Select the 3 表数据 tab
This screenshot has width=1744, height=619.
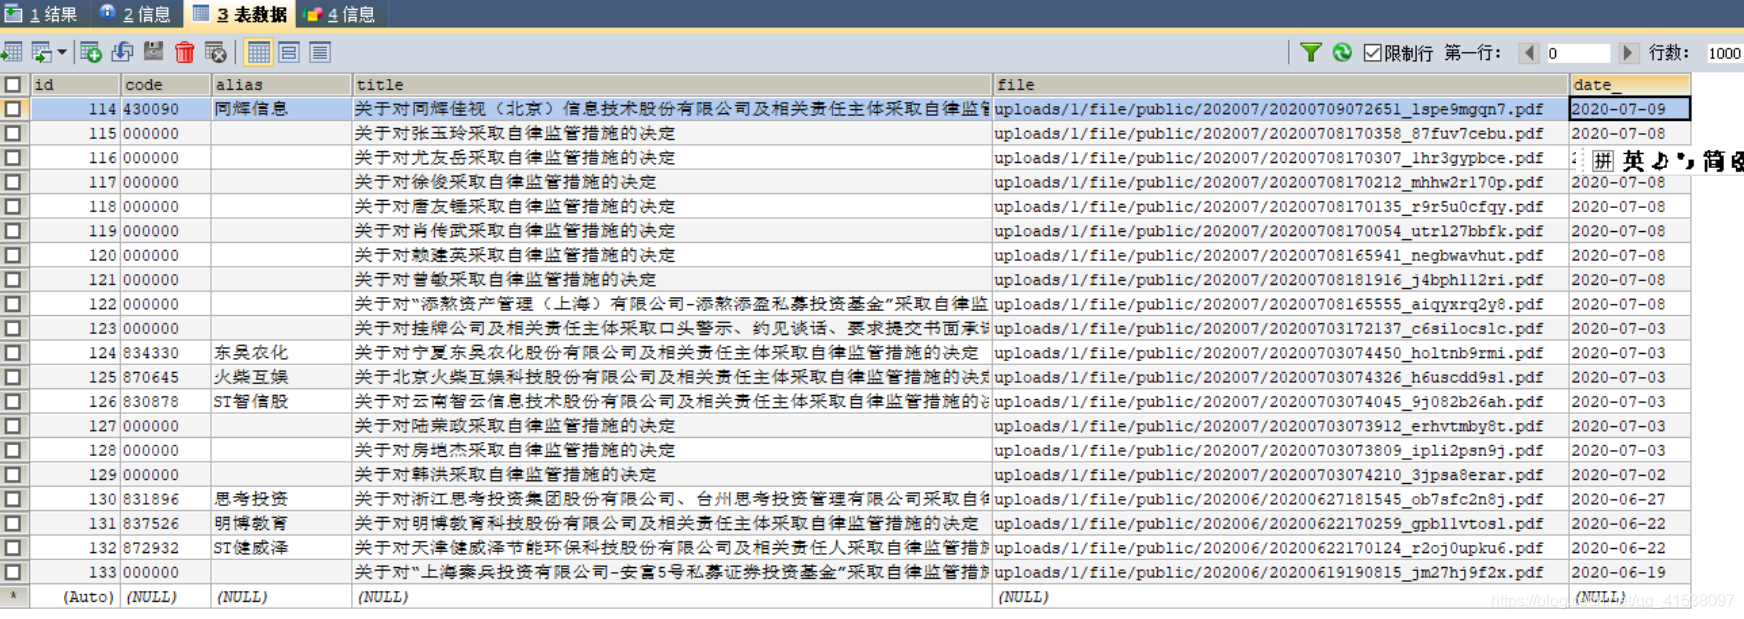[x=240, y=14]
